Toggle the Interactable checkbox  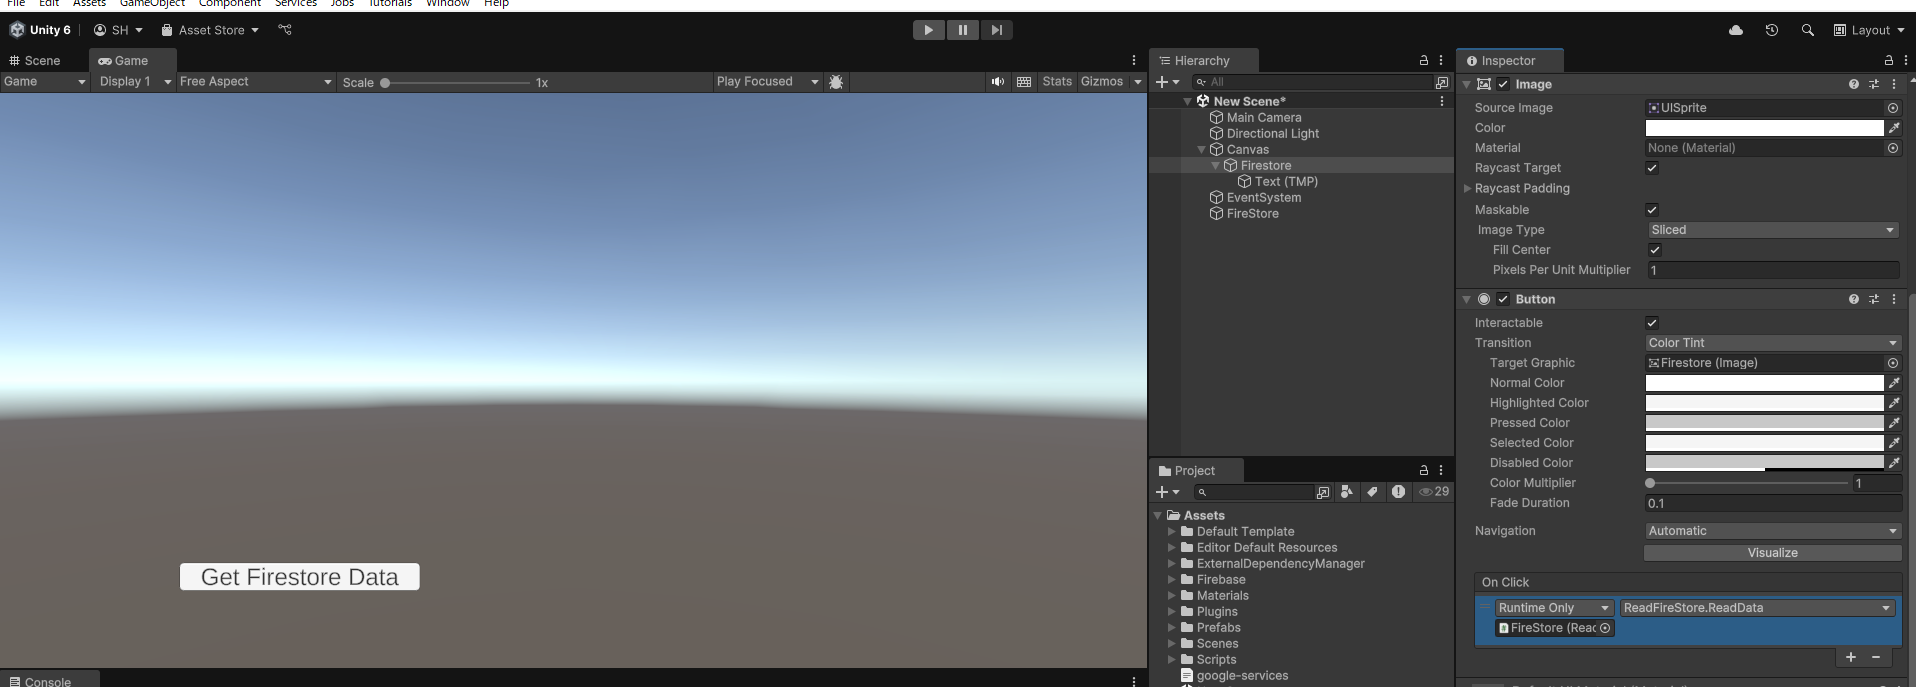coord(1652,323)
